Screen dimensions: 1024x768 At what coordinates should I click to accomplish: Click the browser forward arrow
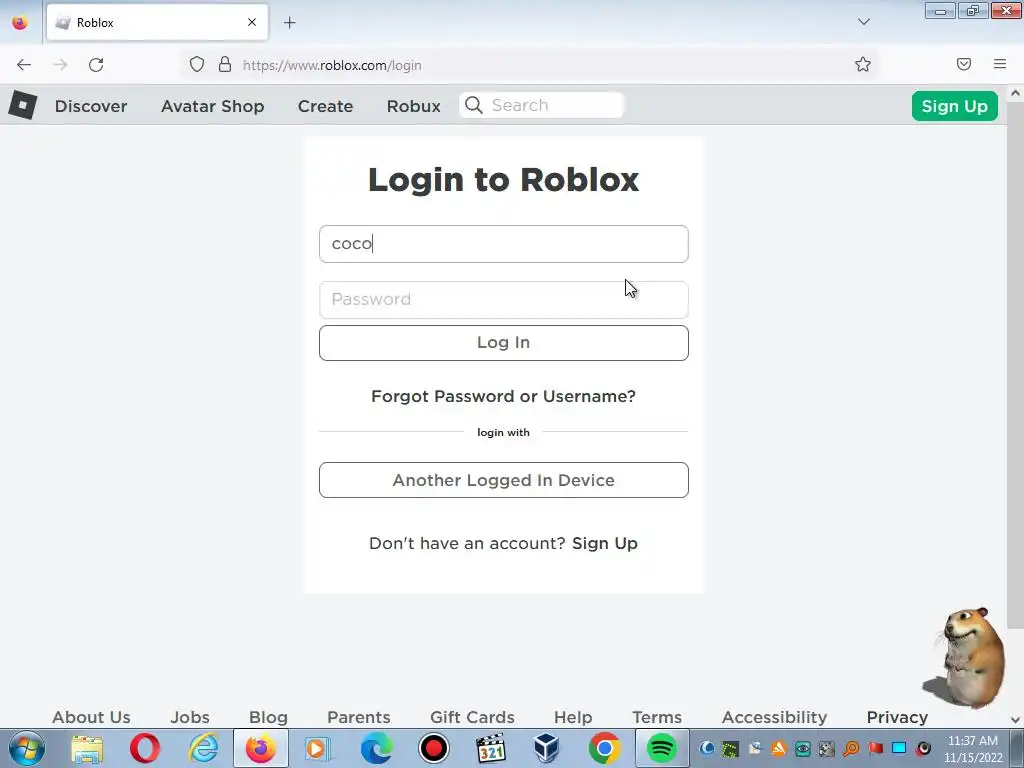[x=60, y=65]
